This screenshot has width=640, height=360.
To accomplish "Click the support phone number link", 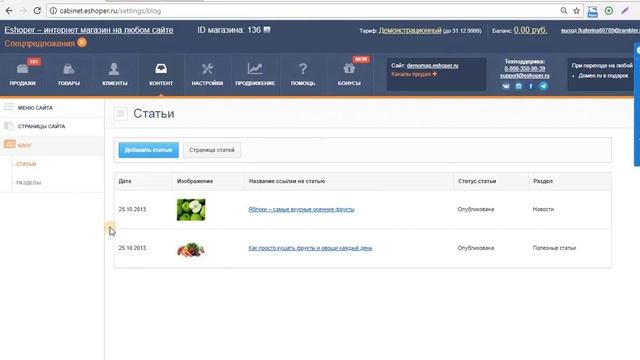I will (x=524, y=69).
